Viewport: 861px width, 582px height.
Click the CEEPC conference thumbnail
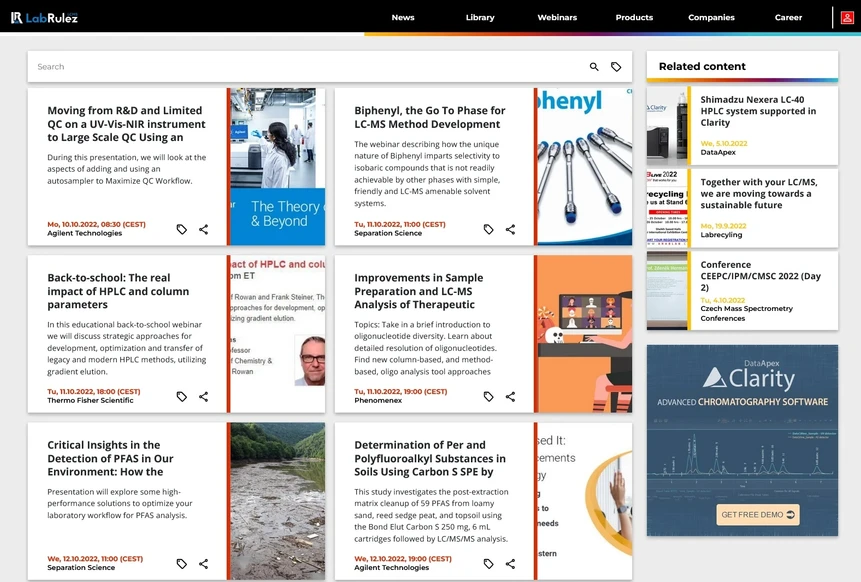click(x=667, y=290)
